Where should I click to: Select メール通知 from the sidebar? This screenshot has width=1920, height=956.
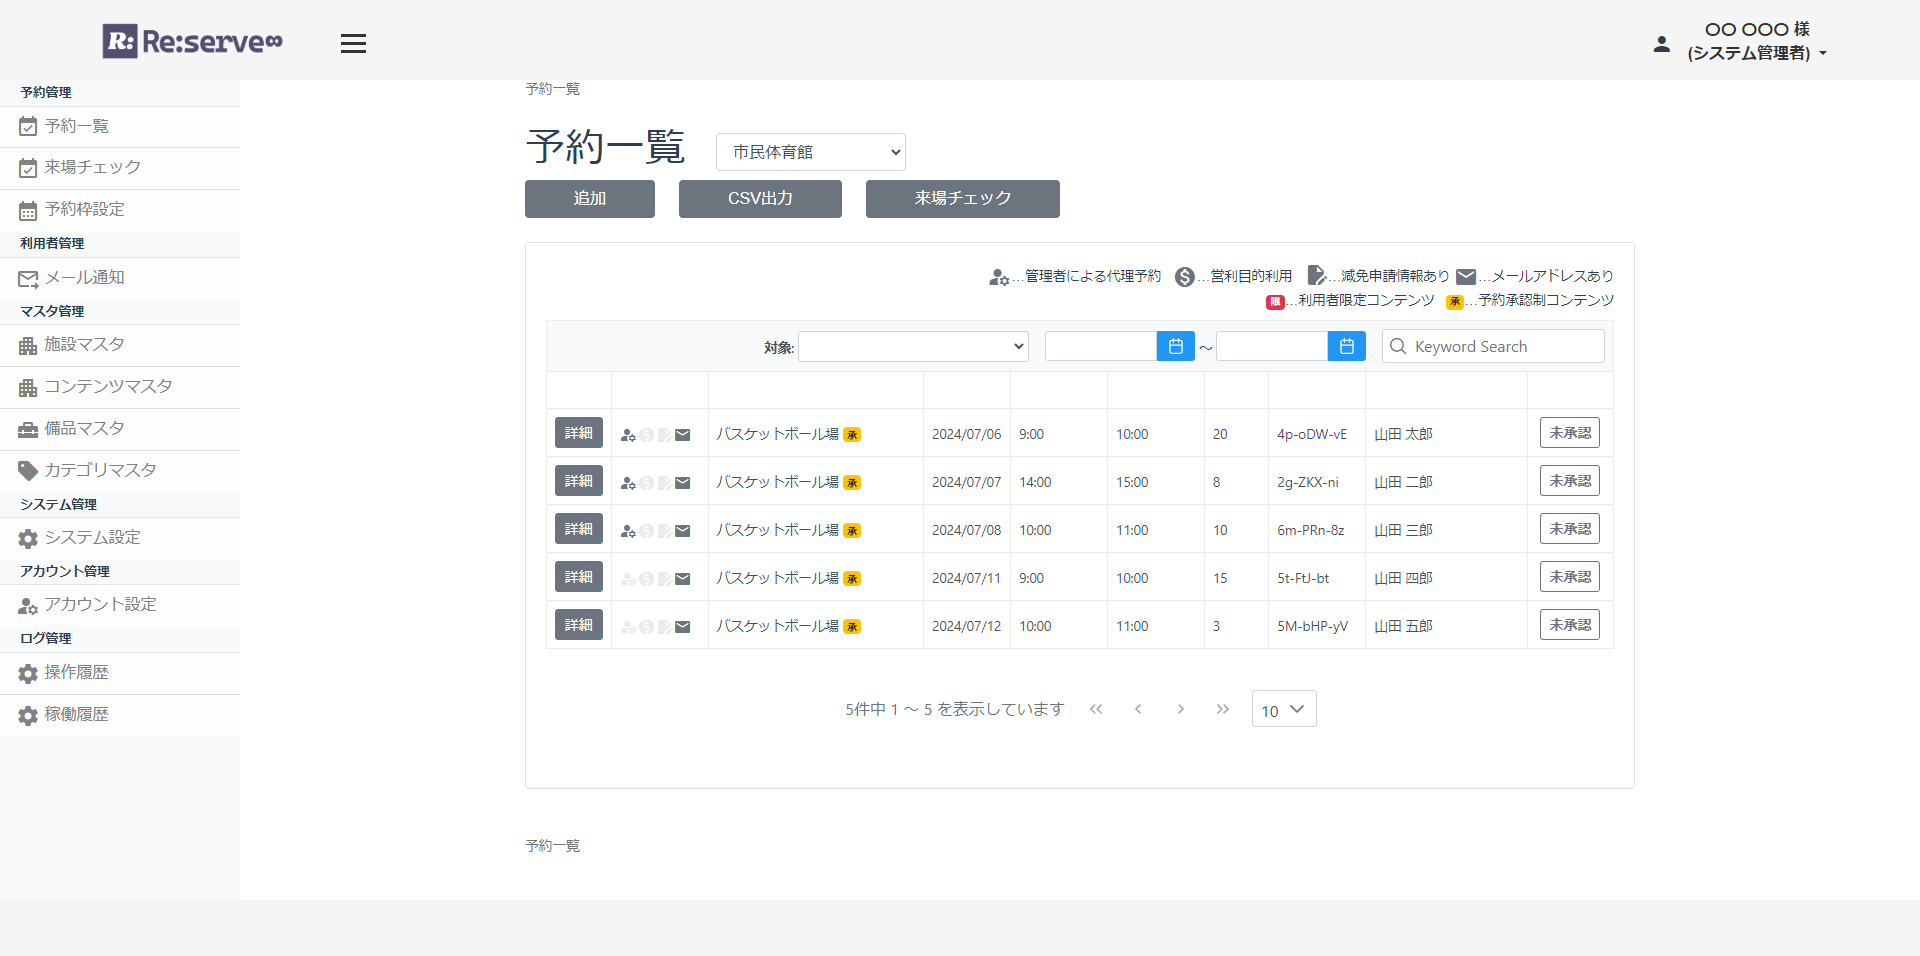pyautogui.click(x=85, y=278)
